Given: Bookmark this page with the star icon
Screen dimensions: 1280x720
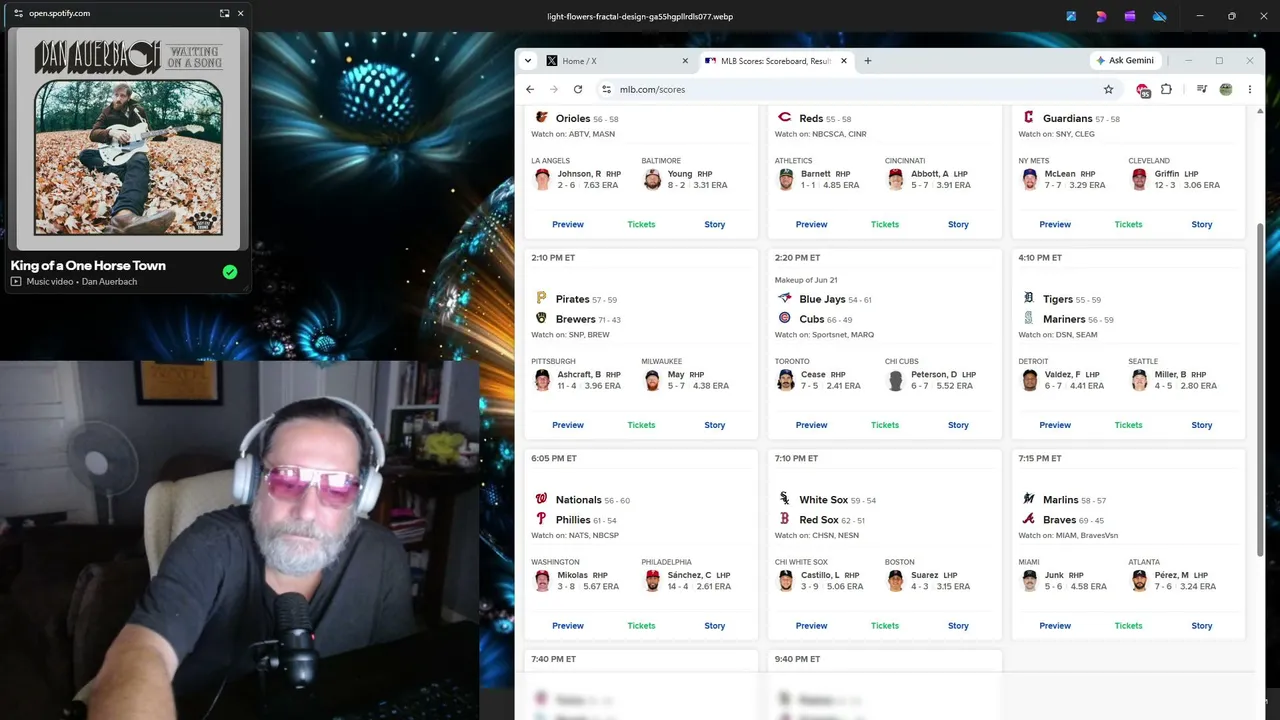Looking at the screenshot, I should [1108, 89].
